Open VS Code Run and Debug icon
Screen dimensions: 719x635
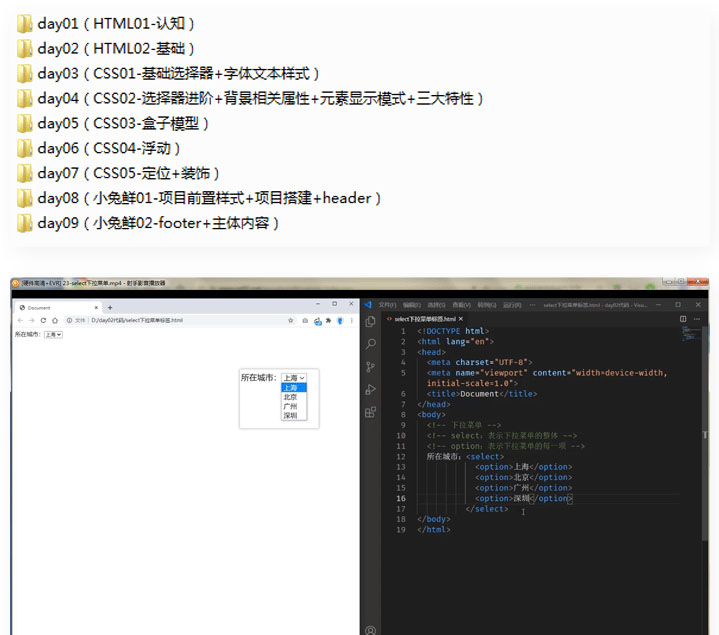[371, 389]
